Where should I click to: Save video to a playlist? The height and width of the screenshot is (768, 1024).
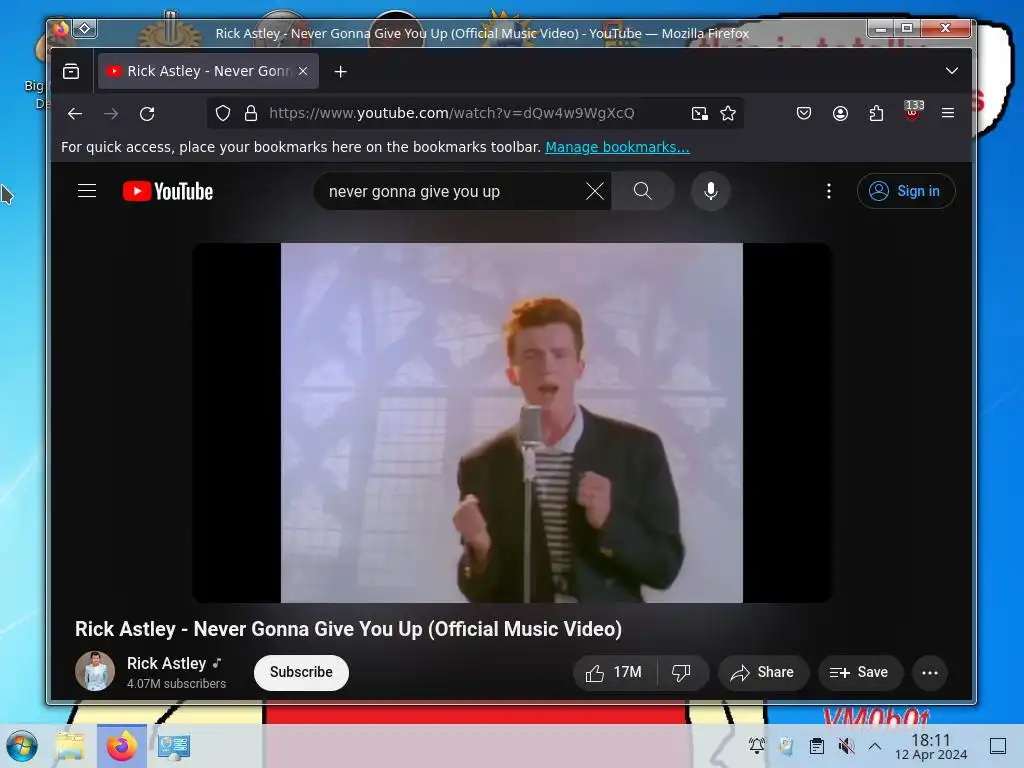tap(860, 673)
